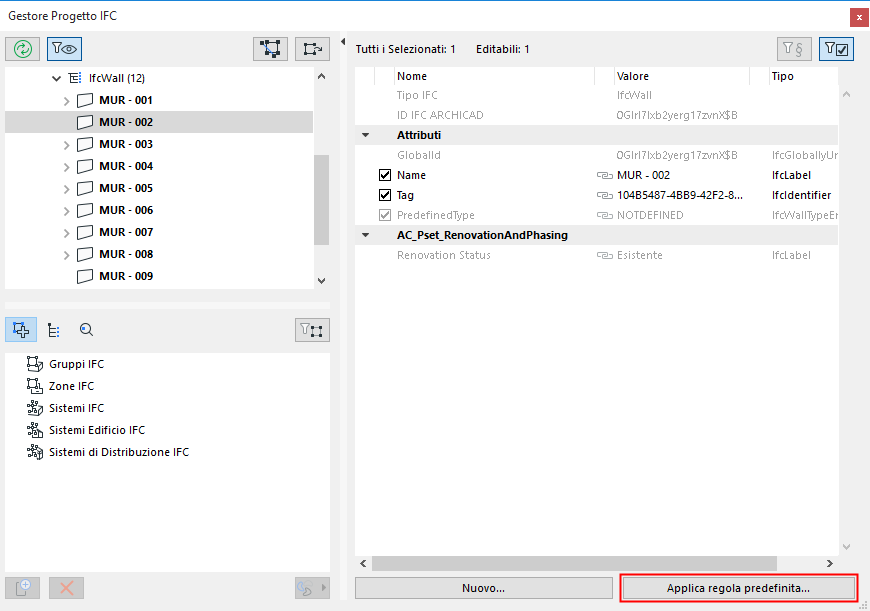Viewport: 870px width, 611px height.
Task: Click the properties horizontal scrollbar right arrow
Action: pos(829,563)
